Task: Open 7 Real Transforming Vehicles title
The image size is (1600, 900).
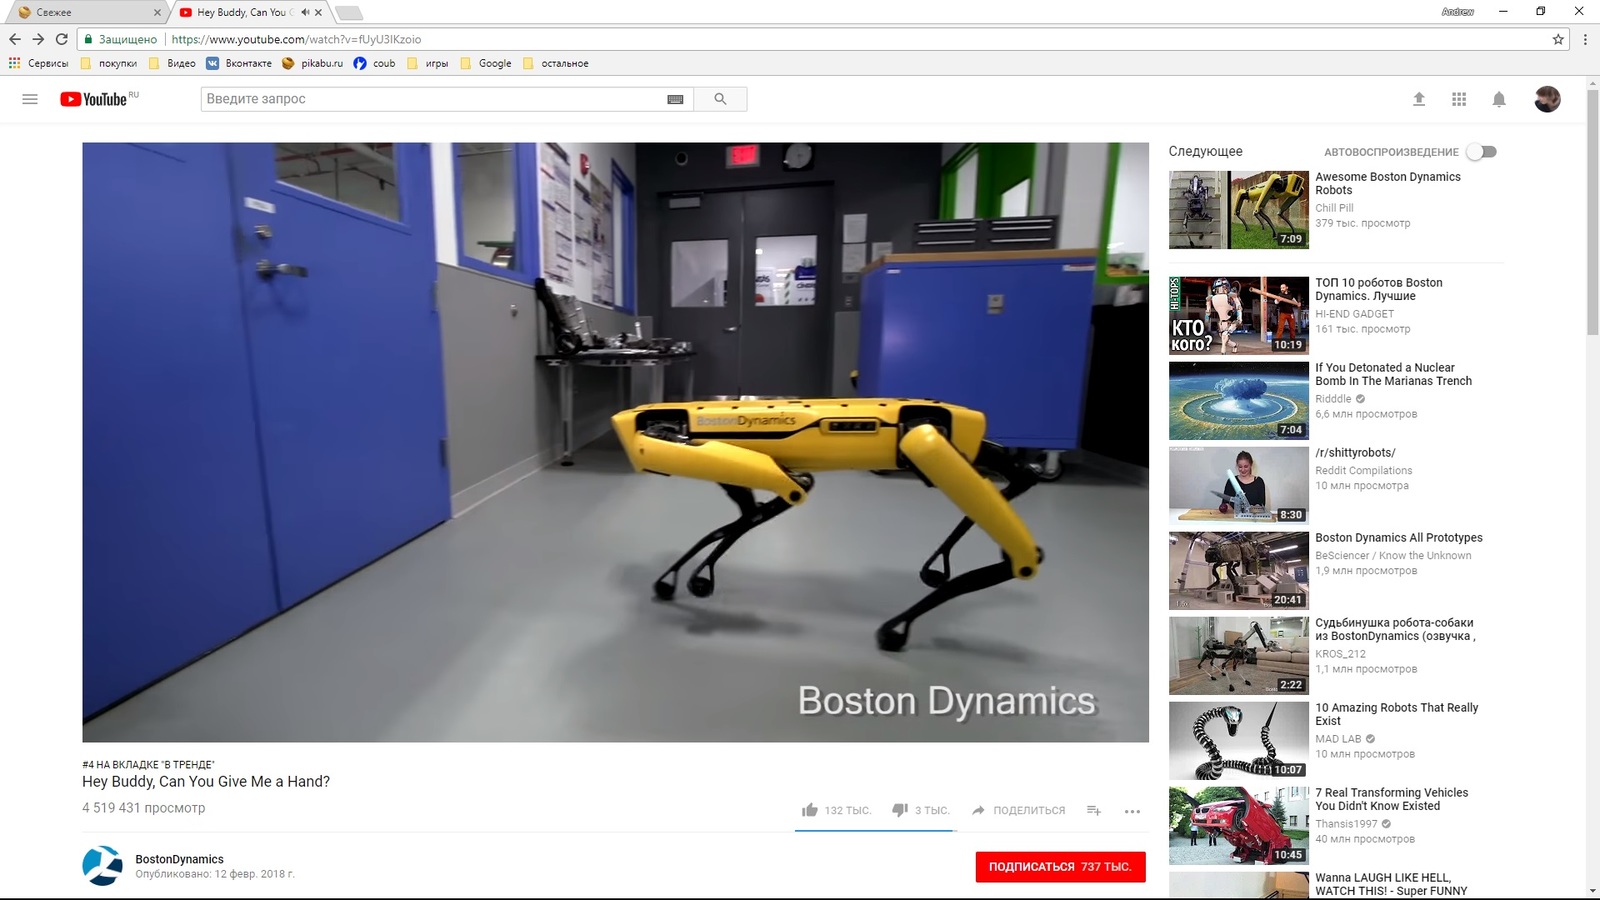Action: [1391, 799]
